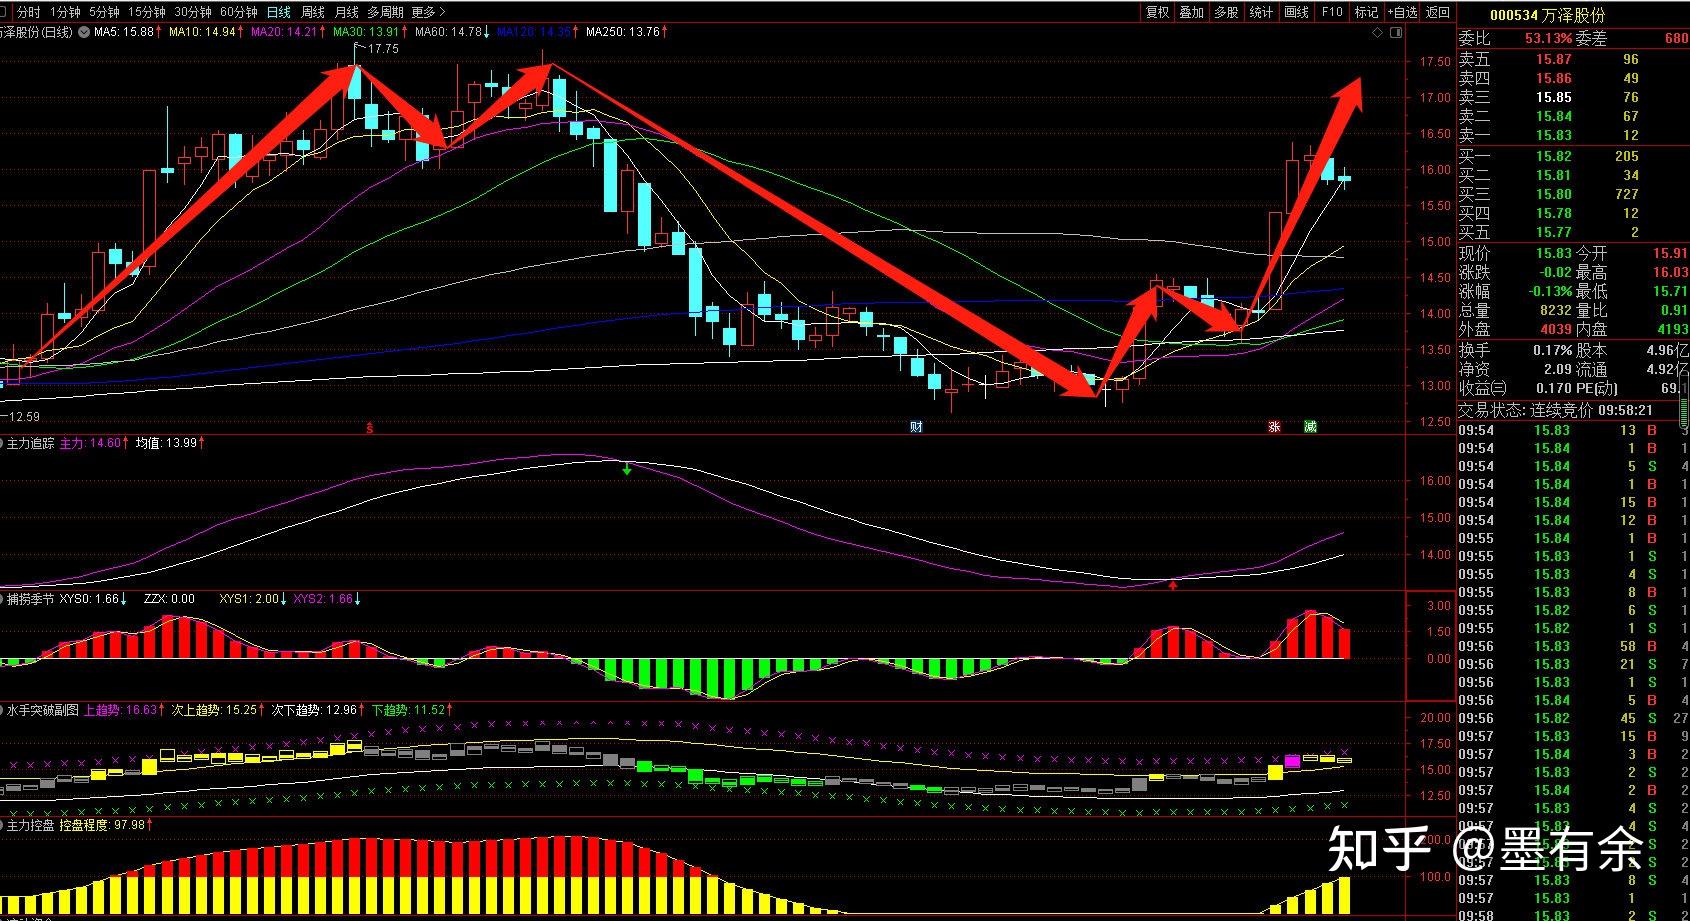Select the 30分钟 period tab
Screen dimensions: 1690x921
pyautogui.click(x=193, y=12)
